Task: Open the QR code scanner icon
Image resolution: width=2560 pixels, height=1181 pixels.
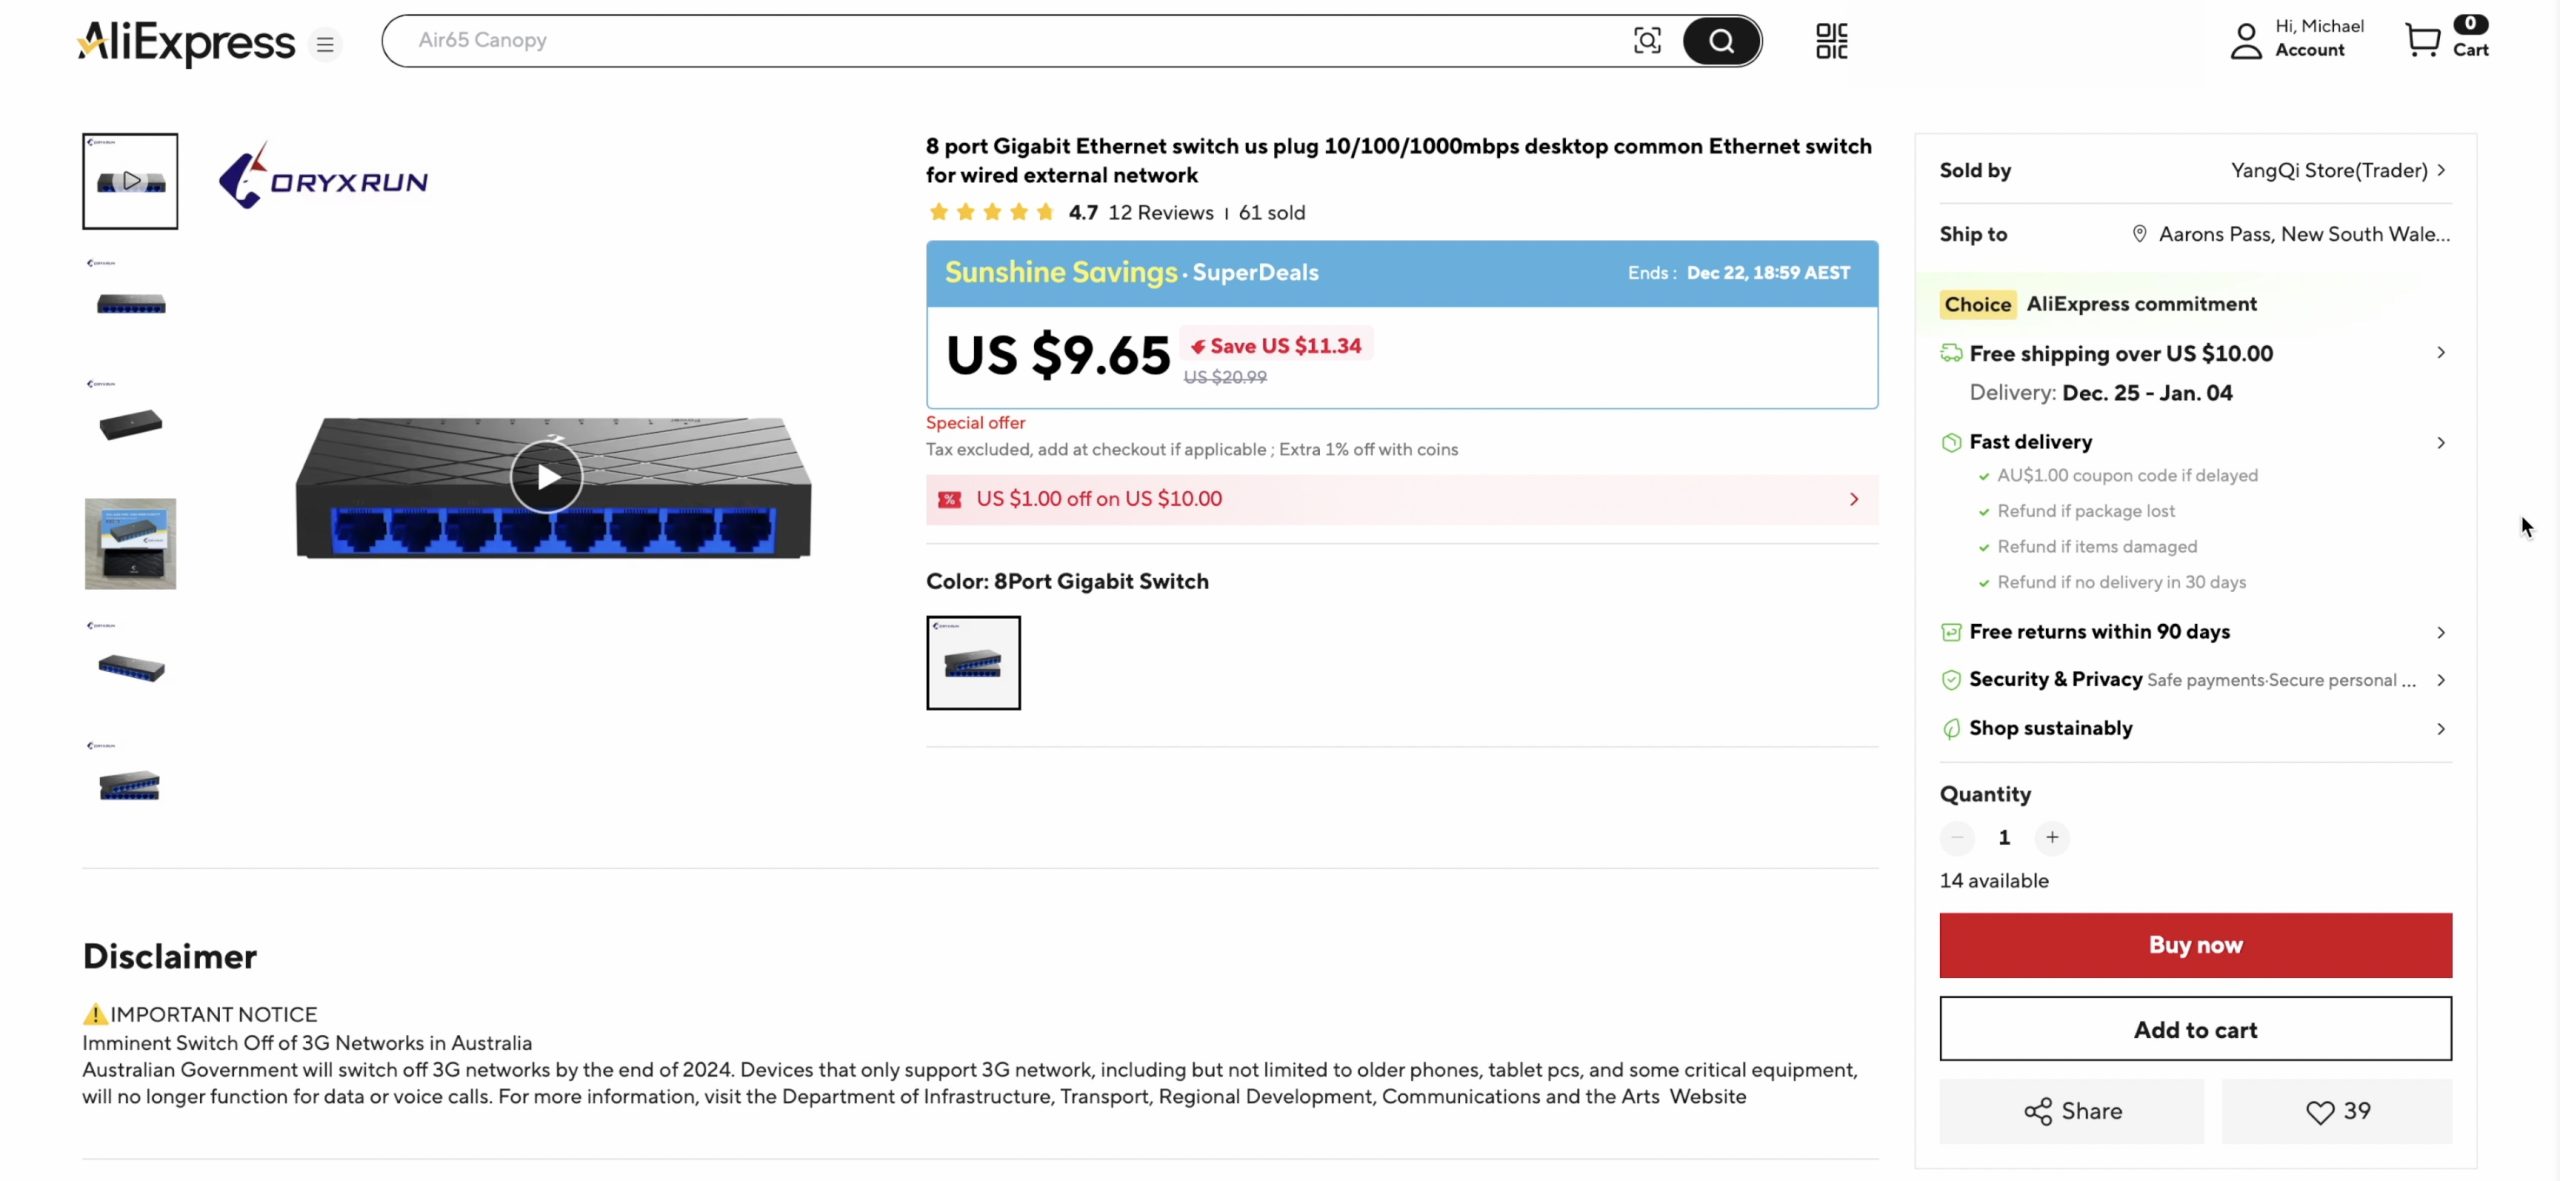Action: pyautogui.click(x=1831, y=41)
